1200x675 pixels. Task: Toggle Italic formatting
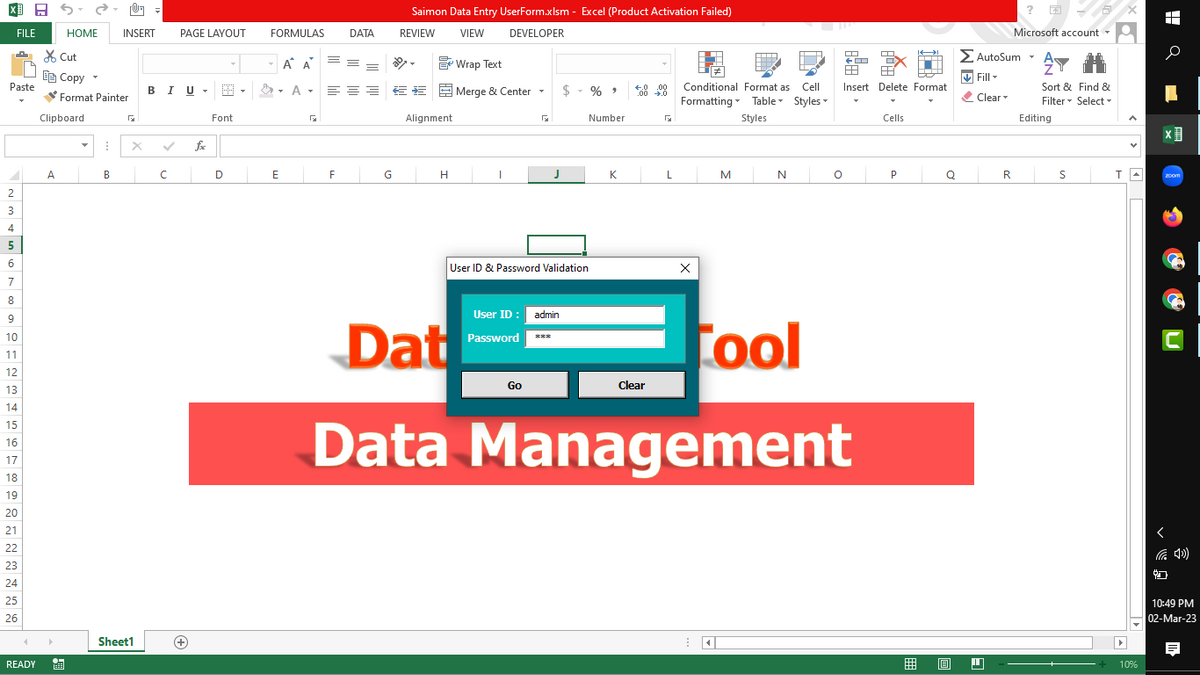[x=169, y=91]
